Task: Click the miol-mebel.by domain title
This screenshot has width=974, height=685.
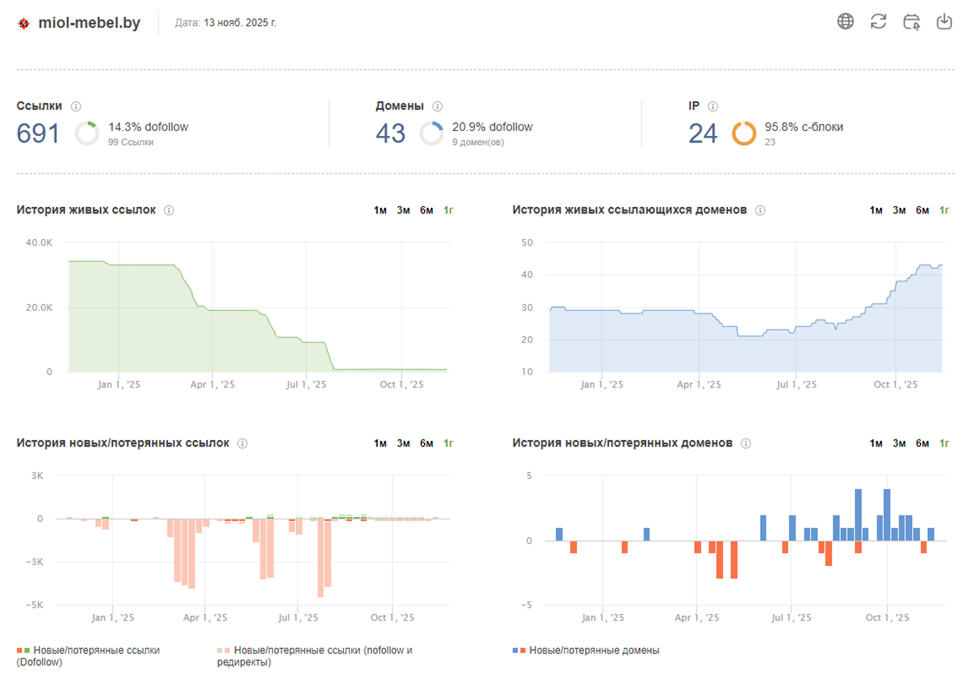Action: [89, 23]
